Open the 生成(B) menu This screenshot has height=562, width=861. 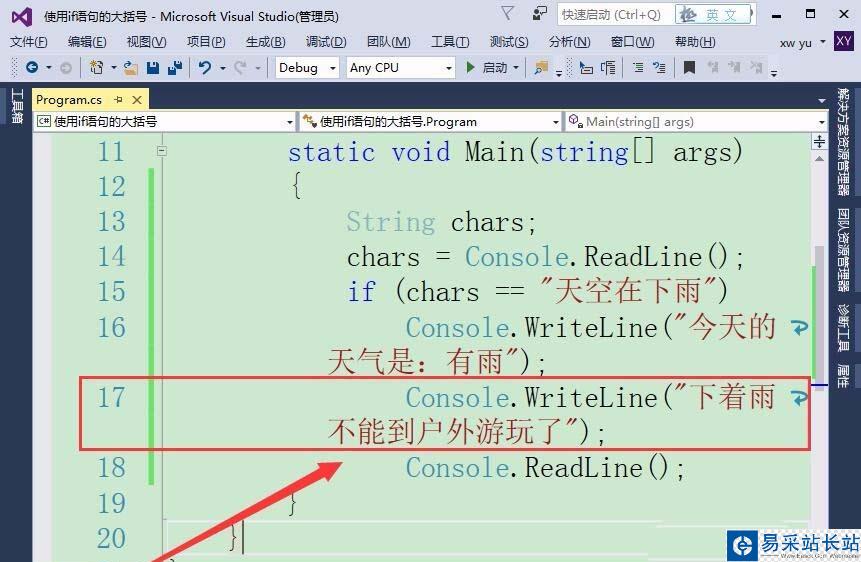pos(265,42)
